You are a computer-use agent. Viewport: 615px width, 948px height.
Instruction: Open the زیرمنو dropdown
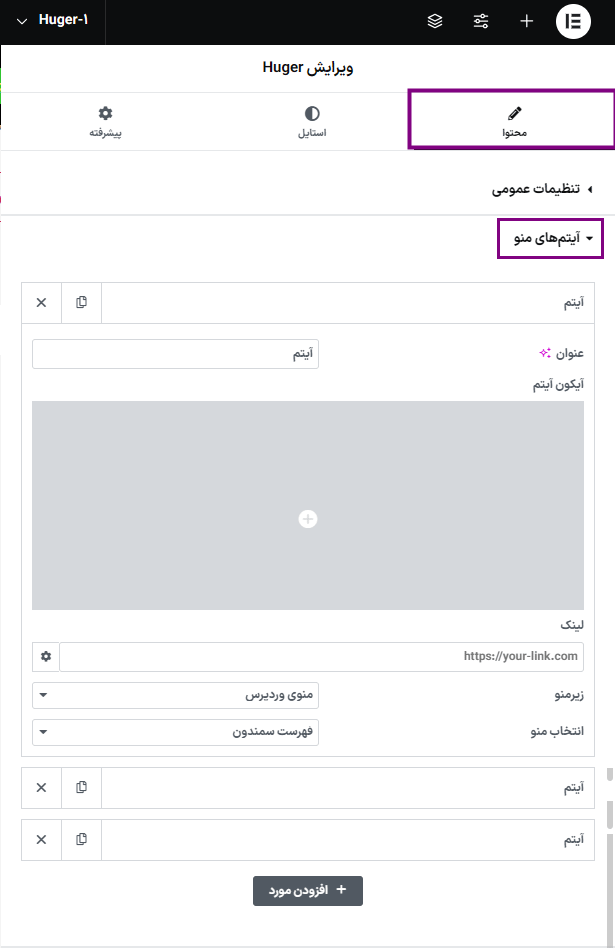(176, 695)
